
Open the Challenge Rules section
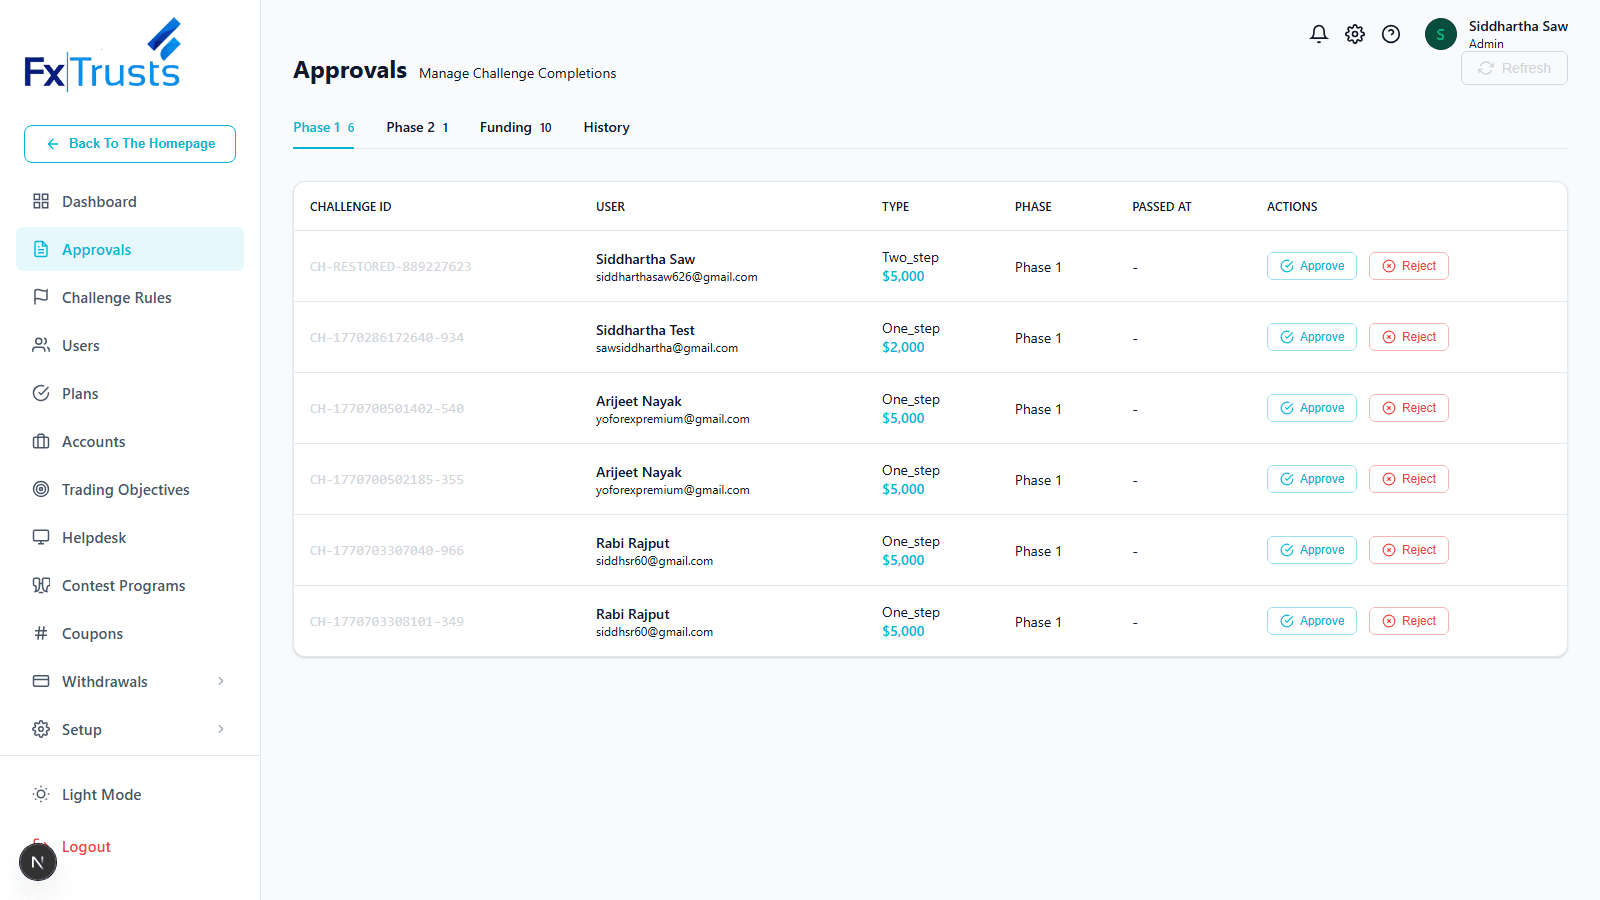pos(41,297)
